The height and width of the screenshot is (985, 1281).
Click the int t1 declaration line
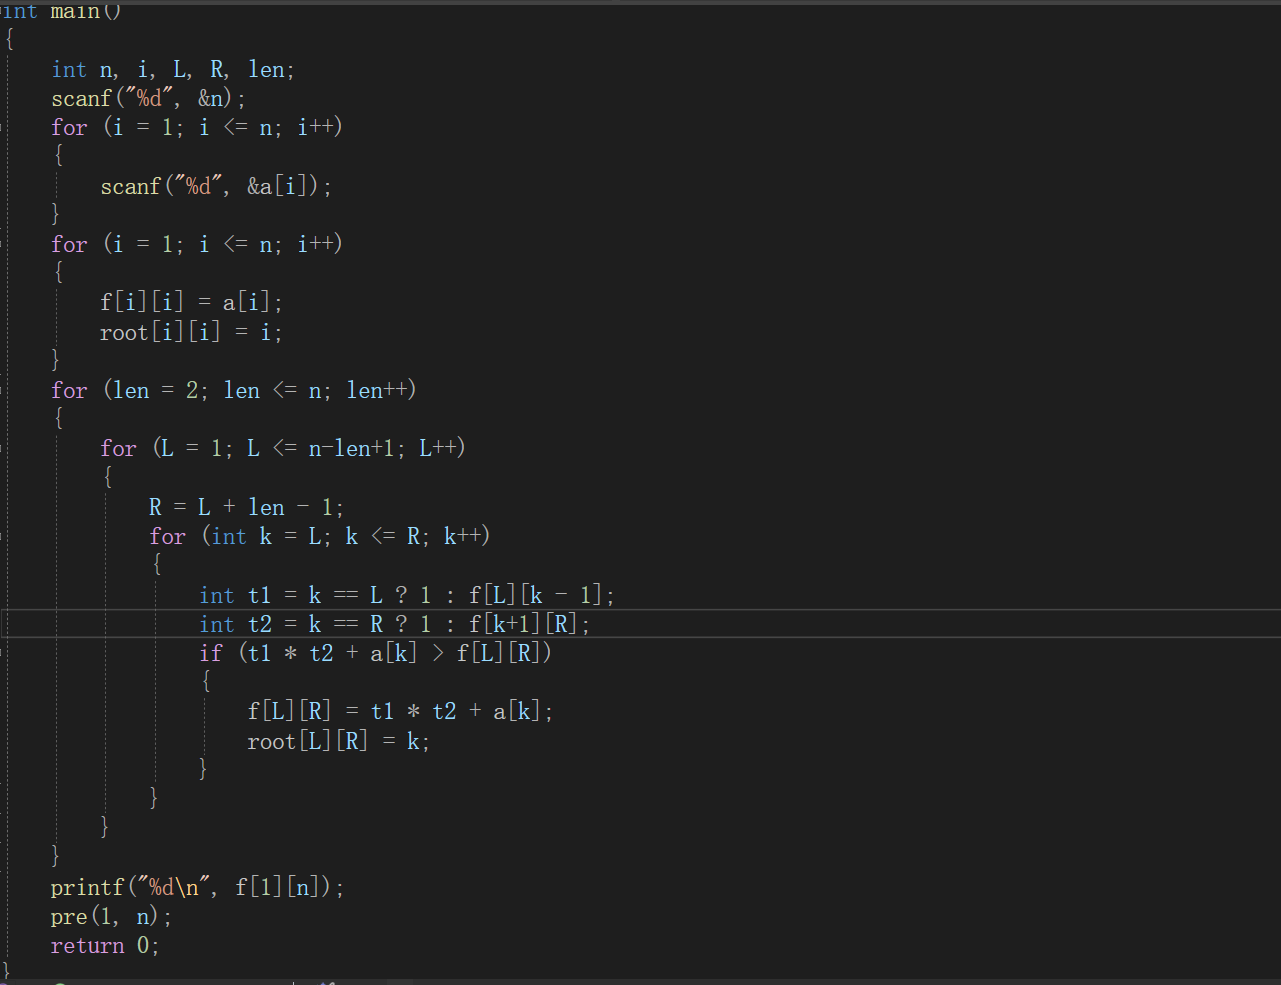pos(406,595)
